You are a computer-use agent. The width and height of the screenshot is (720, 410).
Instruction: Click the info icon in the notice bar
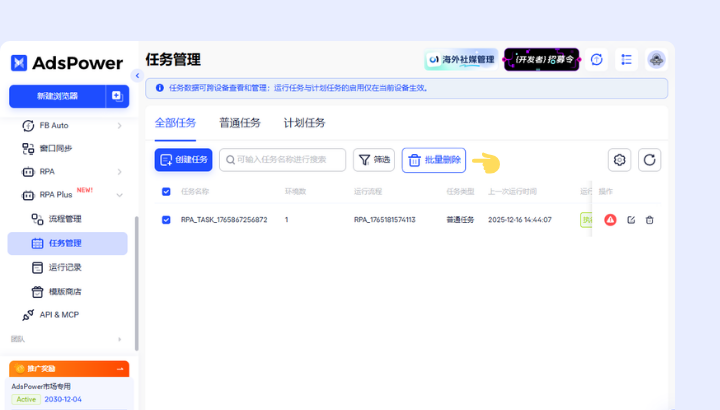click(160, 88)
